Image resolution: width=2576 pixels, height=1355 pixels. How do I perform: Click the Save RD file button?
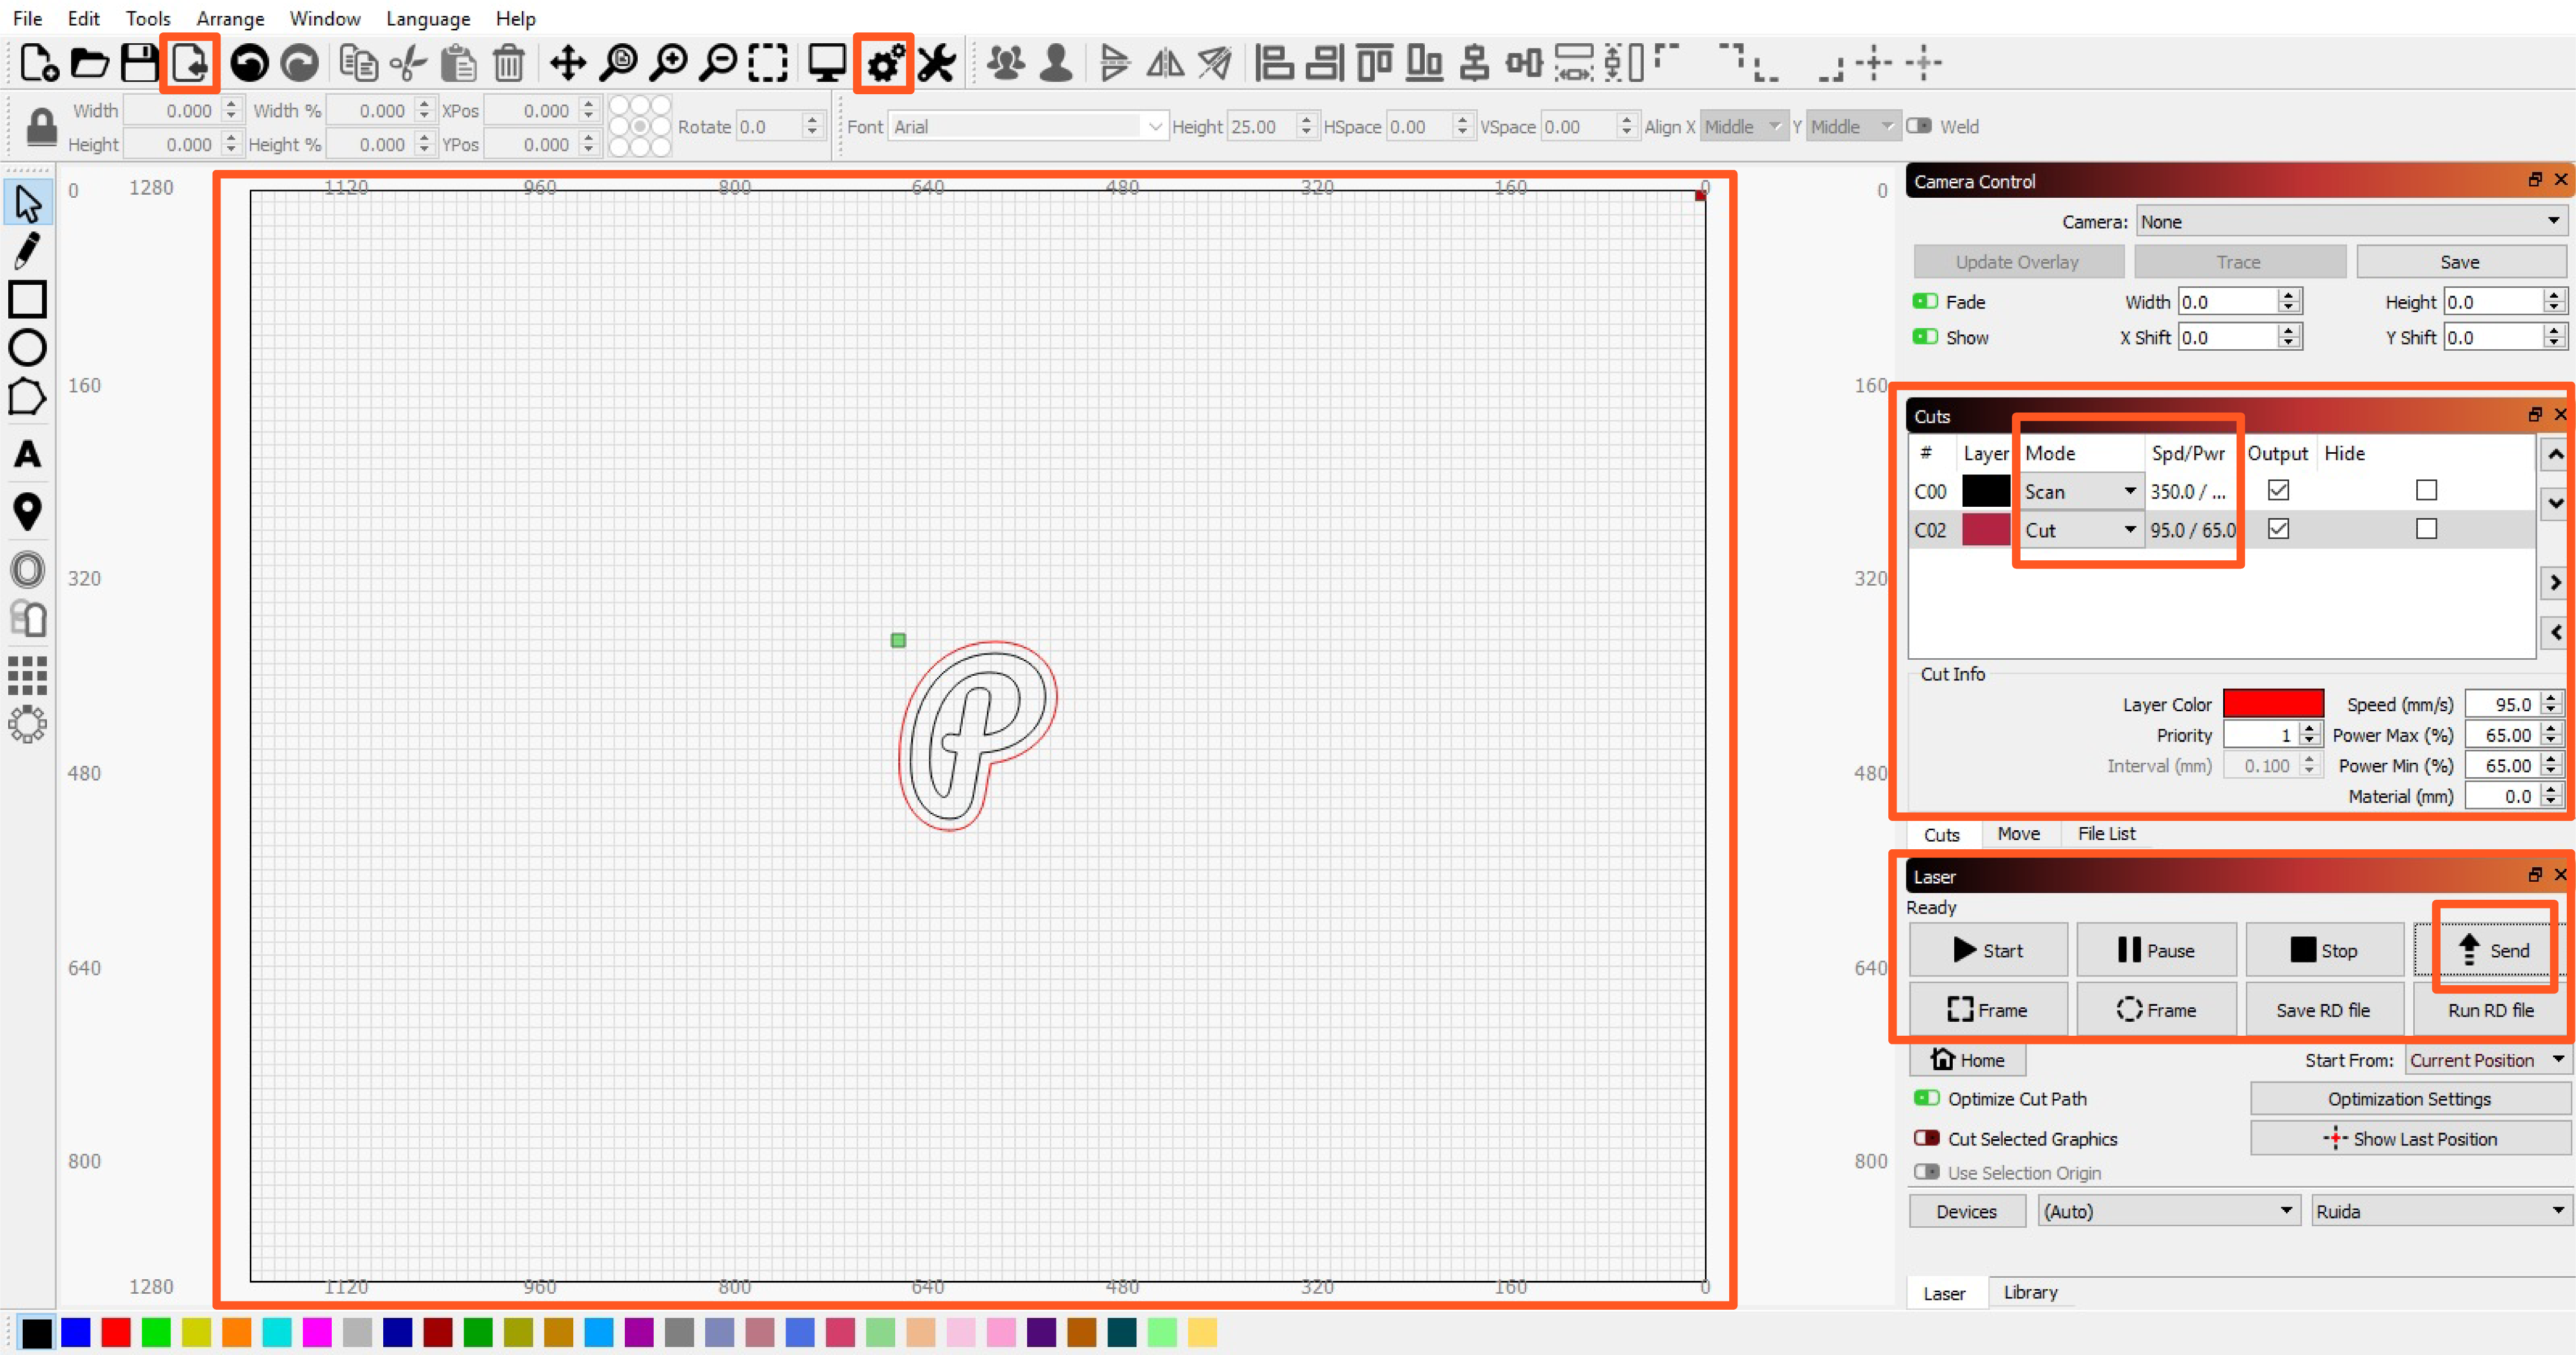pos(2323,1009)
